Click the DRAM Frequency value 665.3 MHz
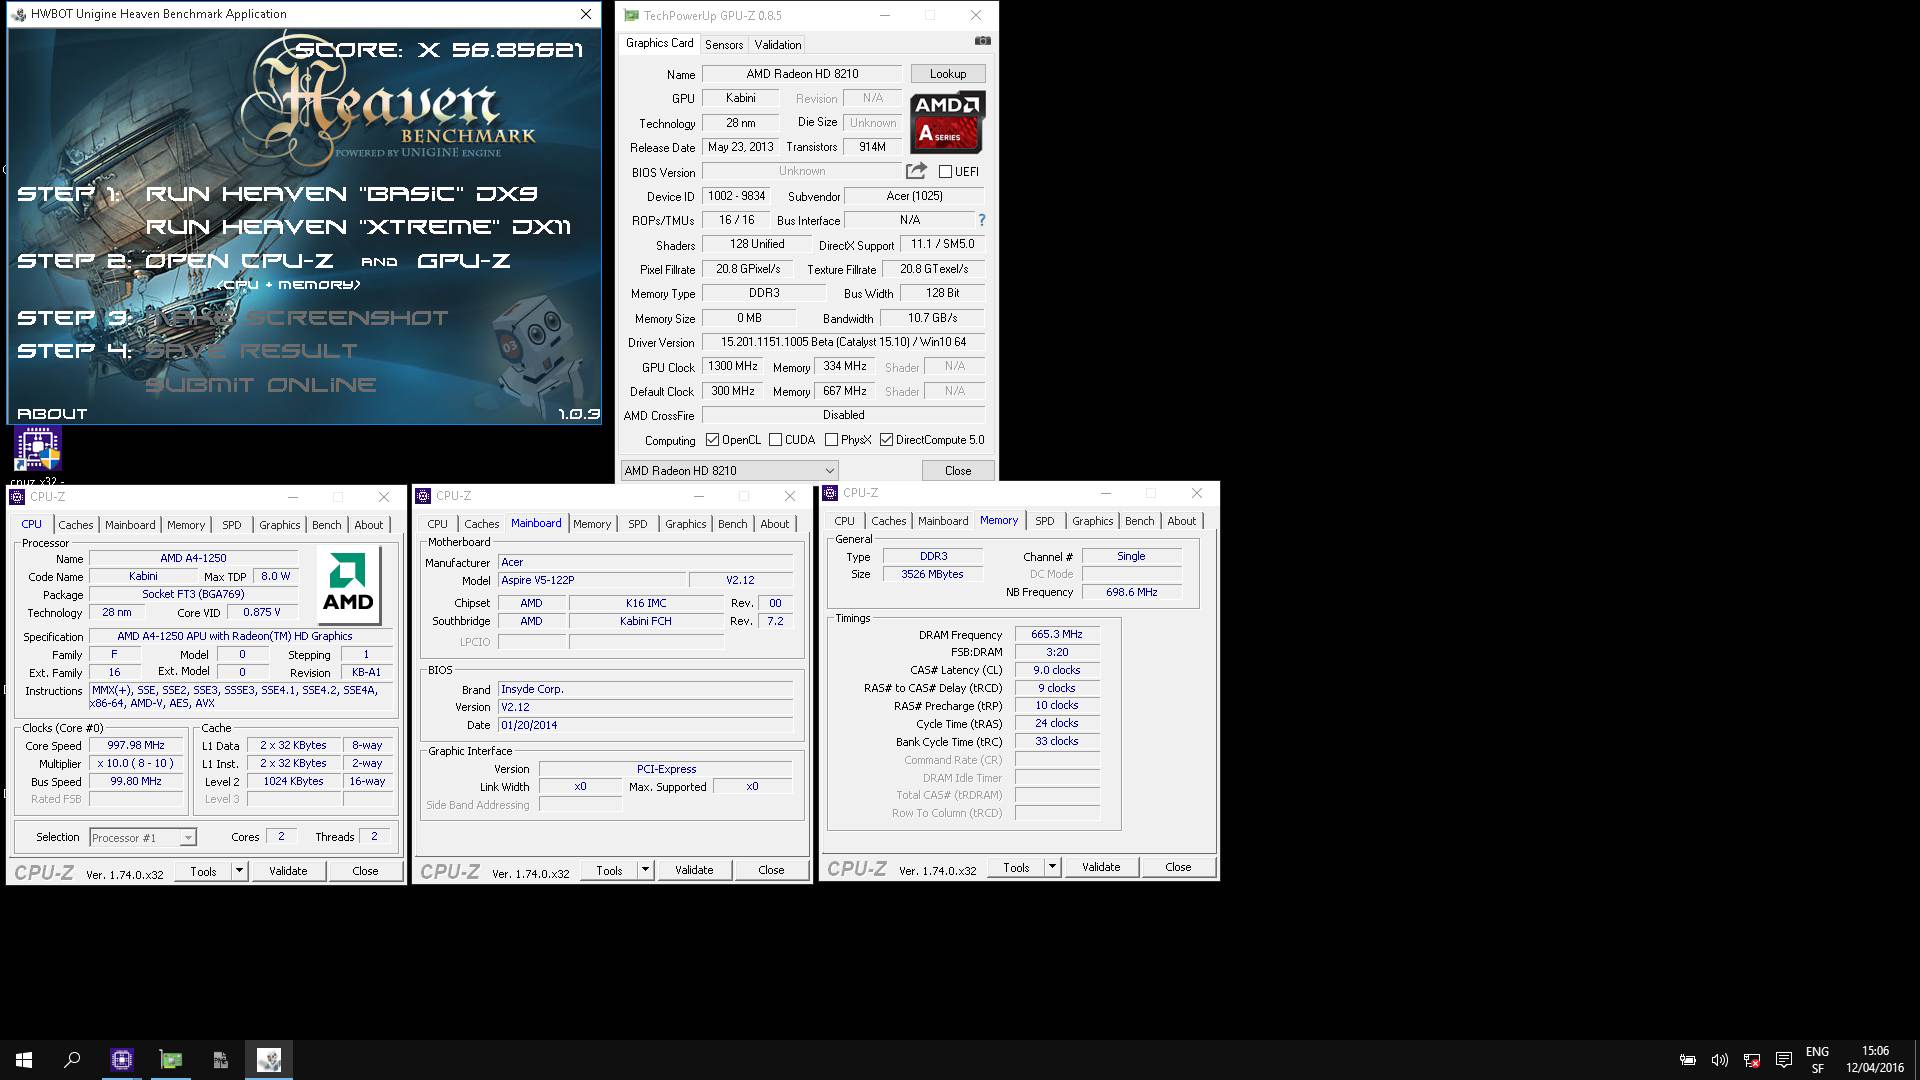Image resolution: width=1920 pixels, height=1080 pixels. [x=1057, y=634]
